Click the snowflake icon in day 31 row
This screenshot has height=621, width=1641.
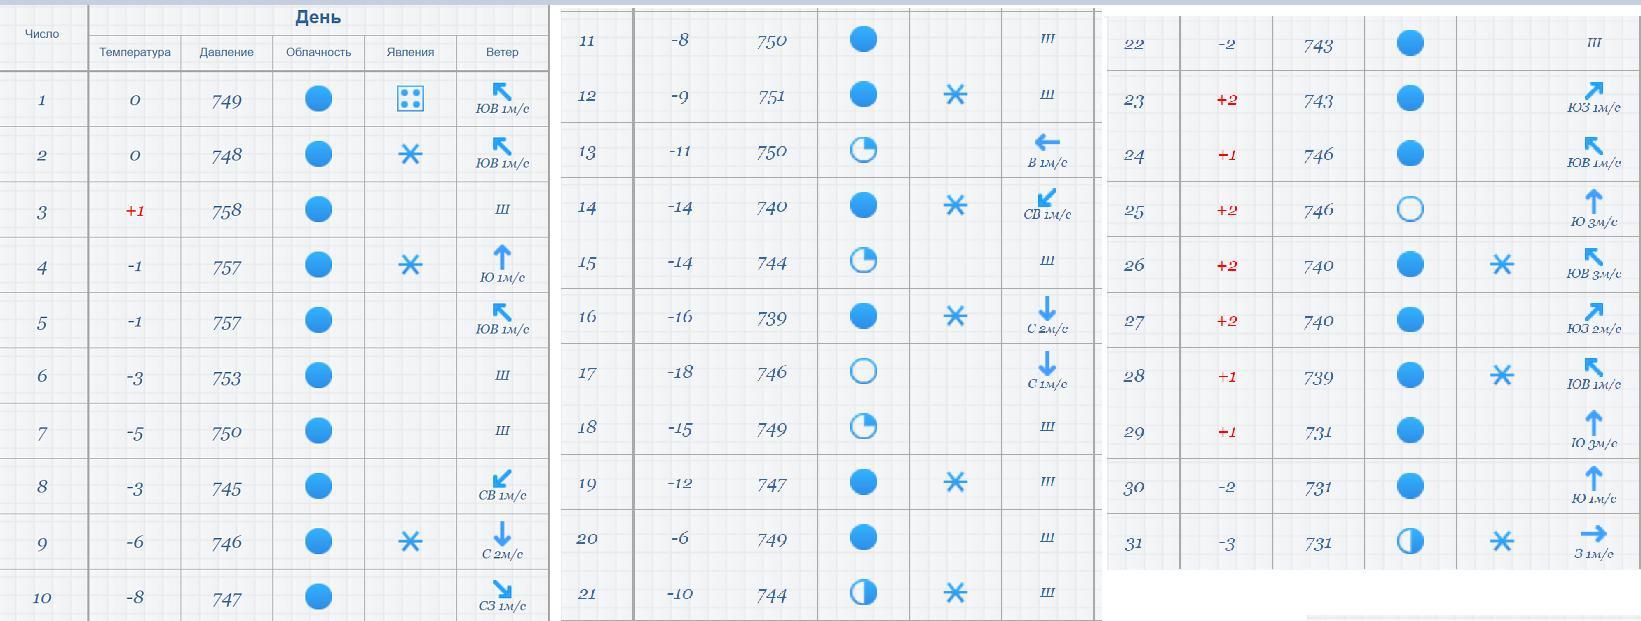[x=1501, y=541]
